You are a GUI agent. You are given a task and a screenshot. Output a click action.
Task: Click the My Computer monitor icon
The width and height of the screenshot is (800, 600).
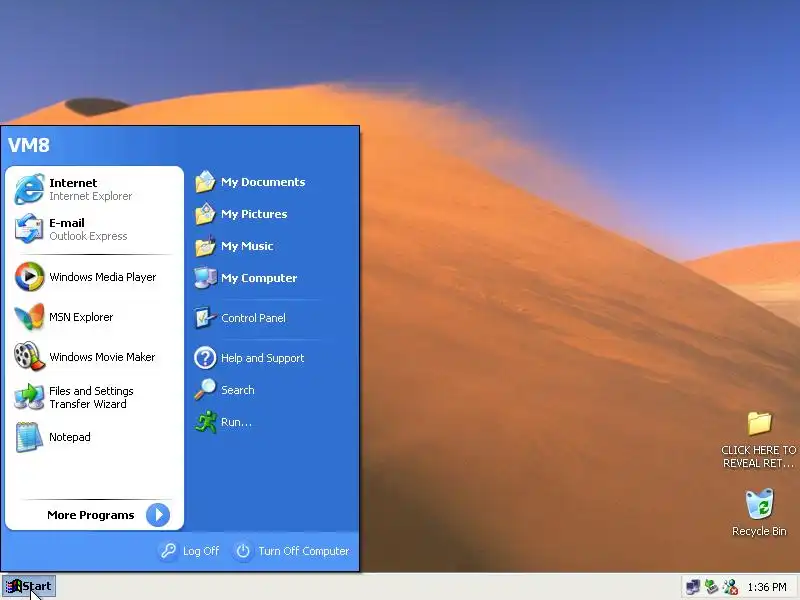[205, 278]
